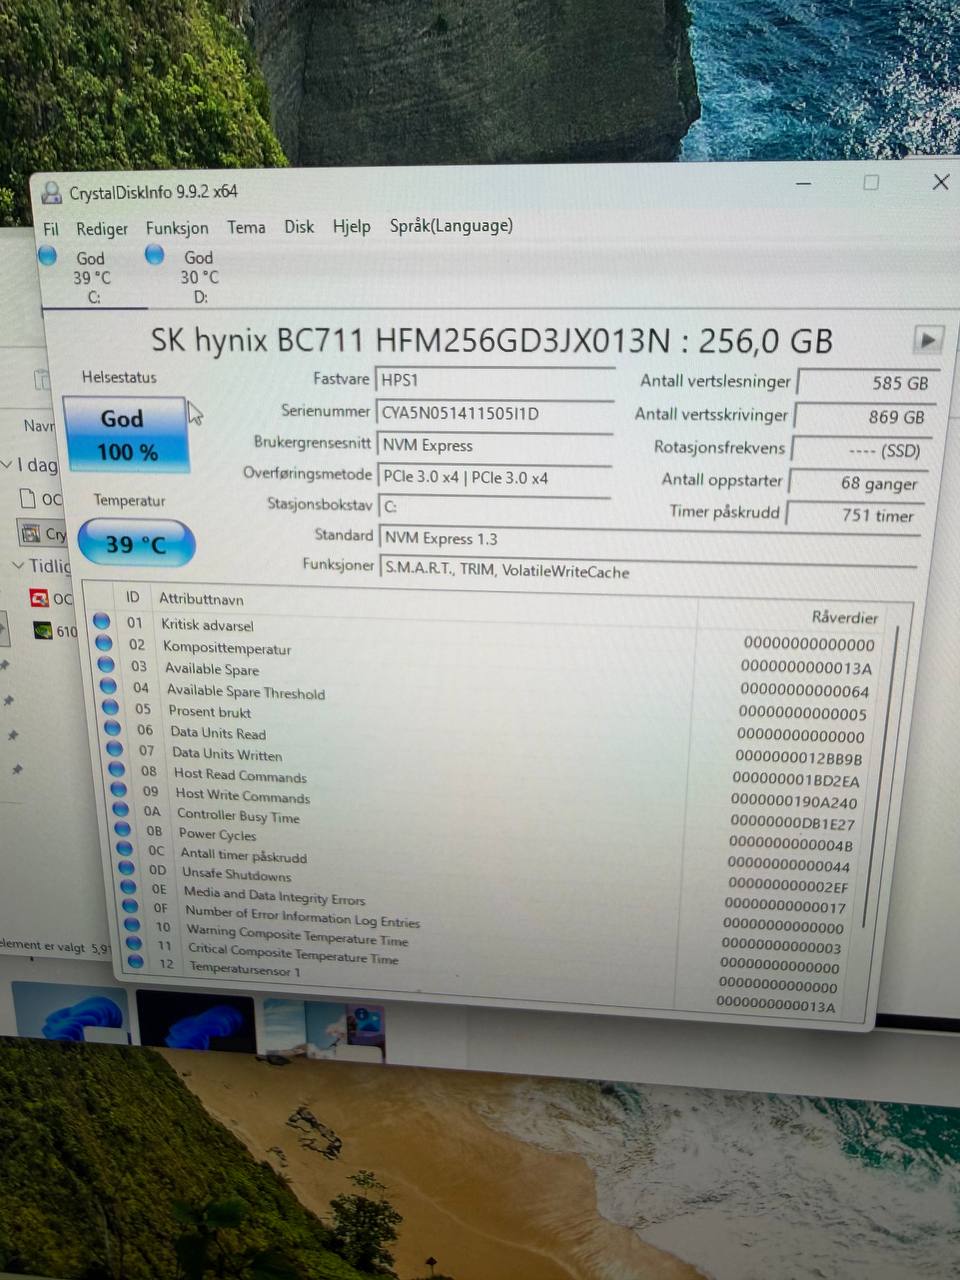Click the 751 timer power-on hours

coord(854,516)
